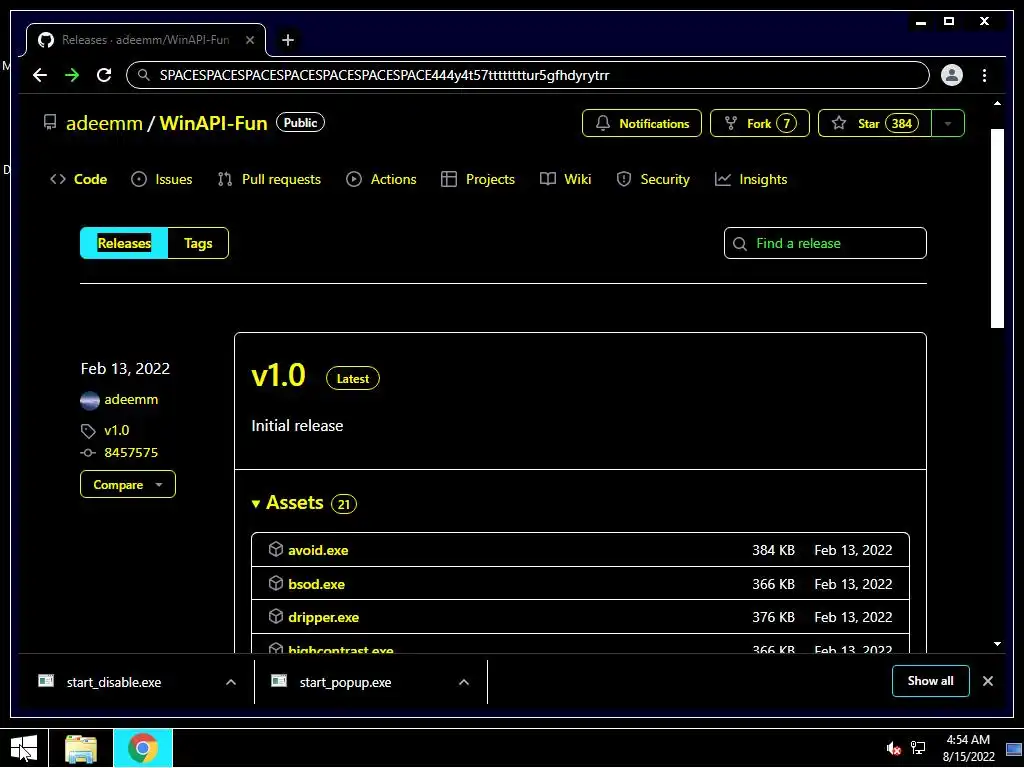Fork the repository
The width and height of the screenshot is (1024, 768).
(760, 123)
